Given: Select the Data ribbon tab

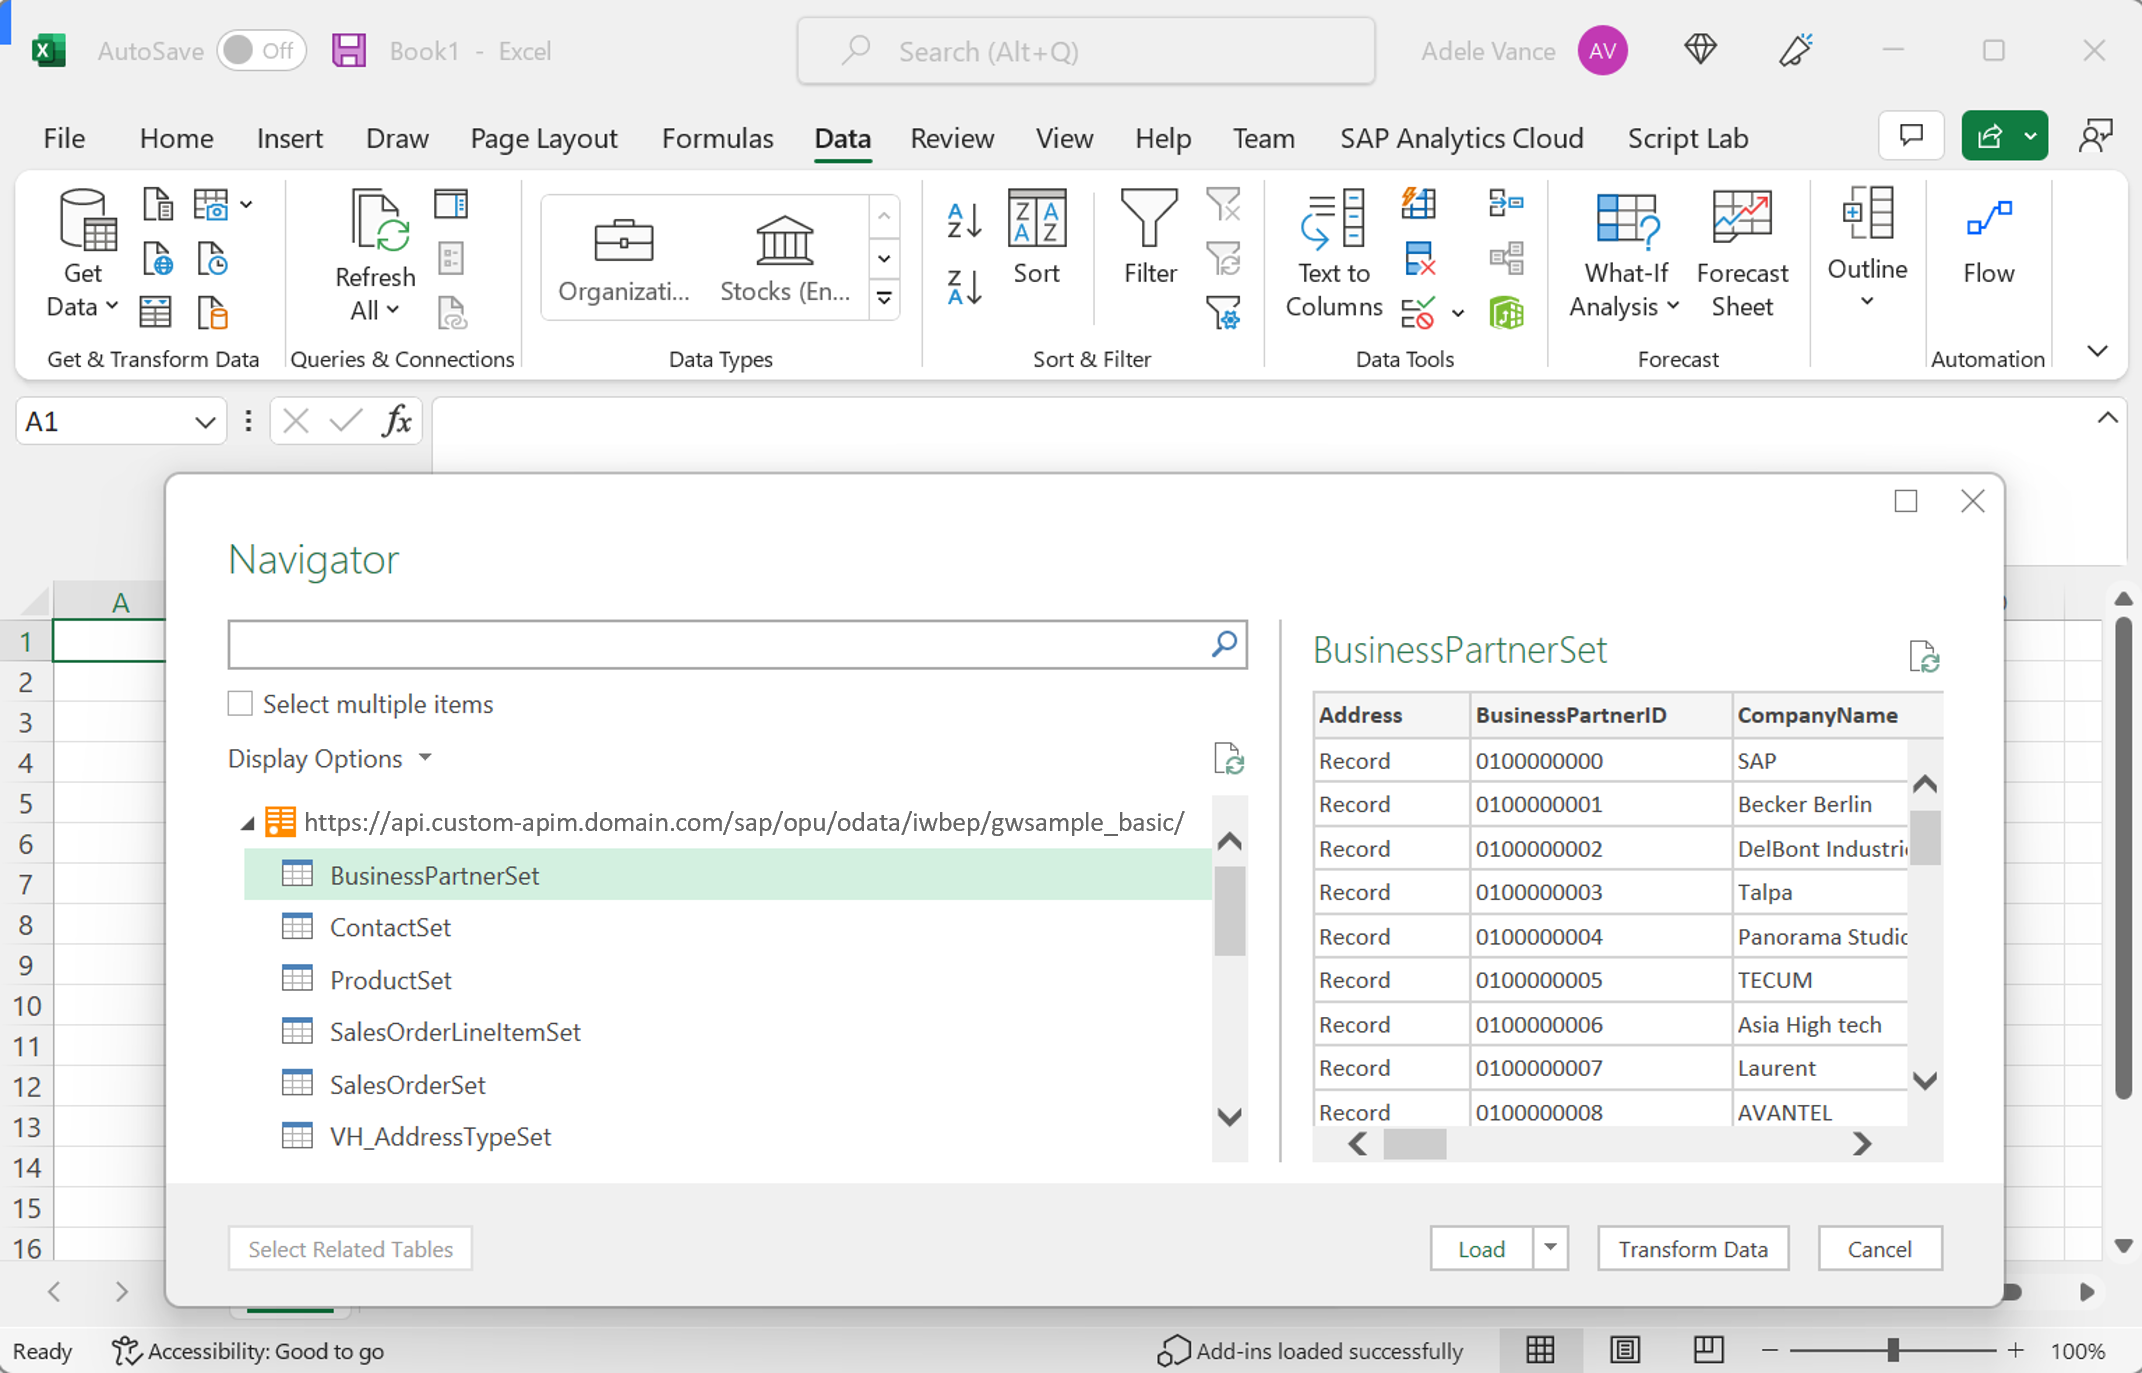Looking at the screenshot, I should pyautogui.click(x=842, y=139).
